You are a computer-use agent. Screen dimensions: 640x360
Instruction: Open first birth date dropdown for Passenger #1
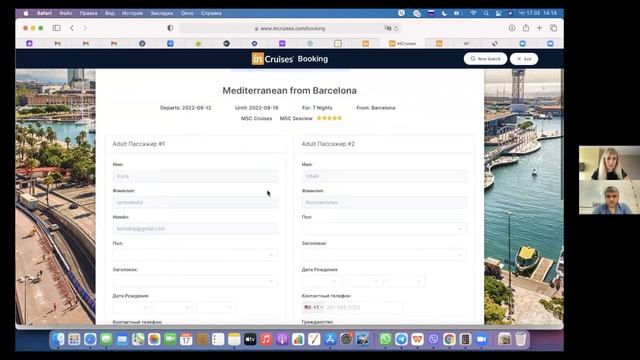click(131, 307)
